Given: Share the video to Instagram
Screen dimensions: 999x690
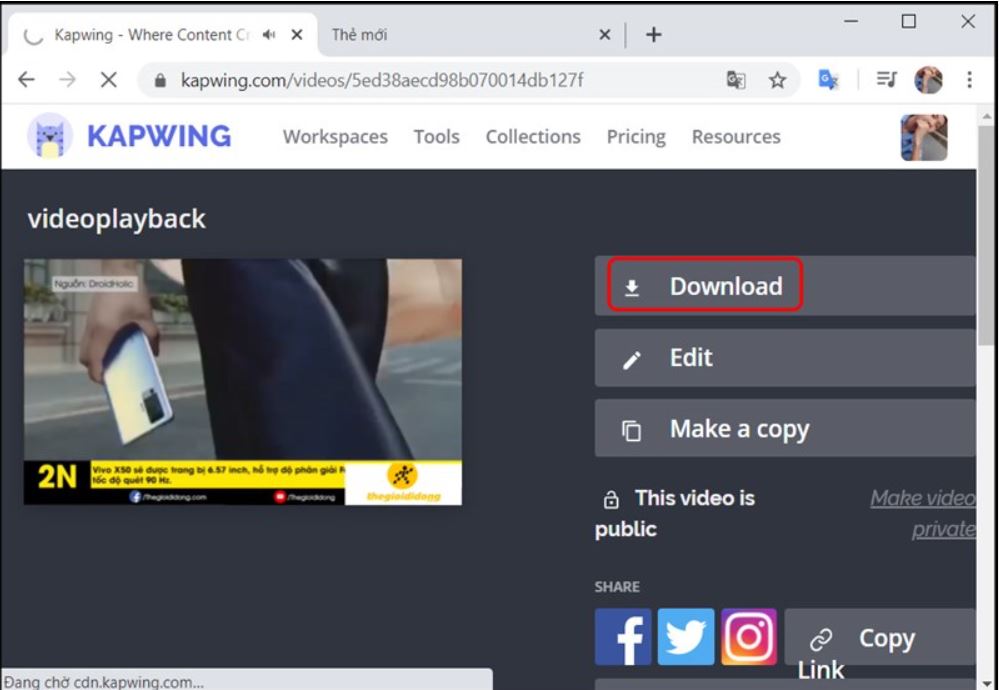Looking at the screenshot, I should (x=749, y=638).
